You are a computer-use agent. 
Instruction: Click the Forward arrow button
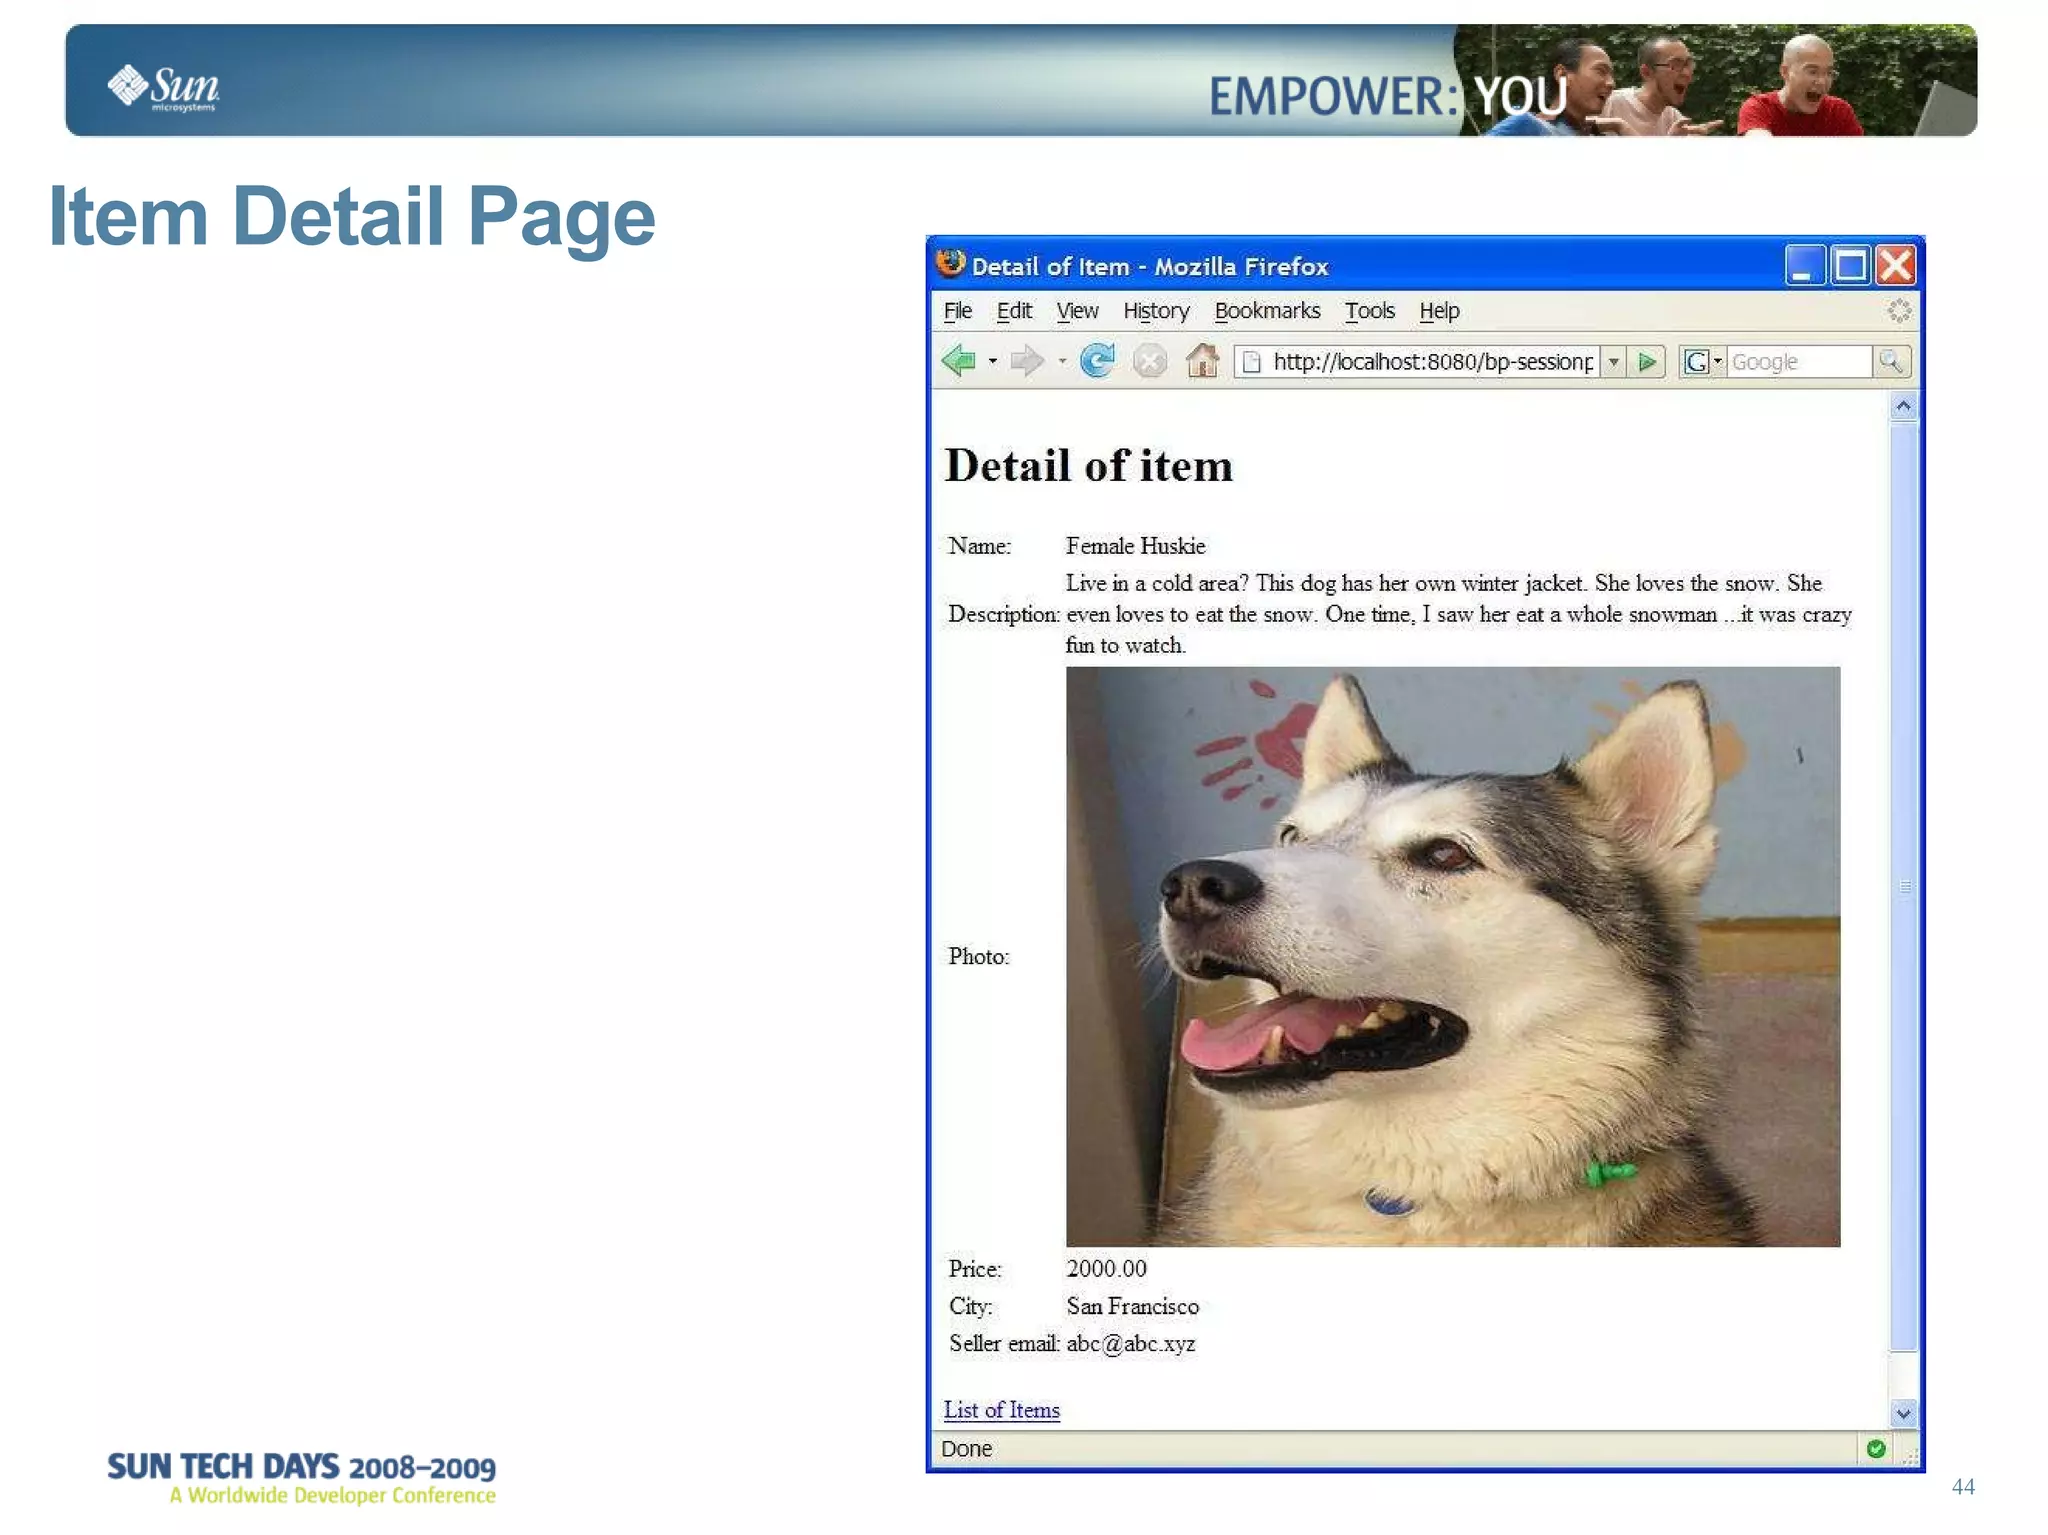click(1026, 361)
